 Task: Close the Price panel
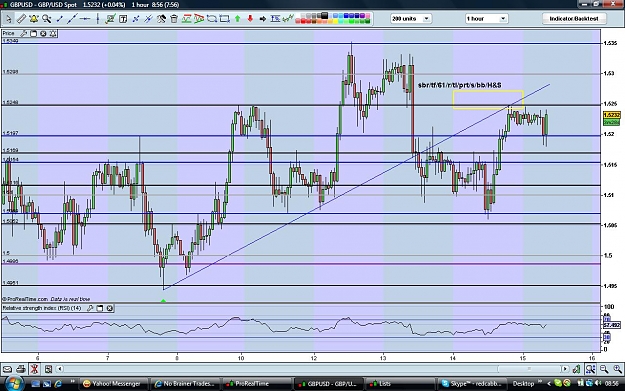(43, 33)
